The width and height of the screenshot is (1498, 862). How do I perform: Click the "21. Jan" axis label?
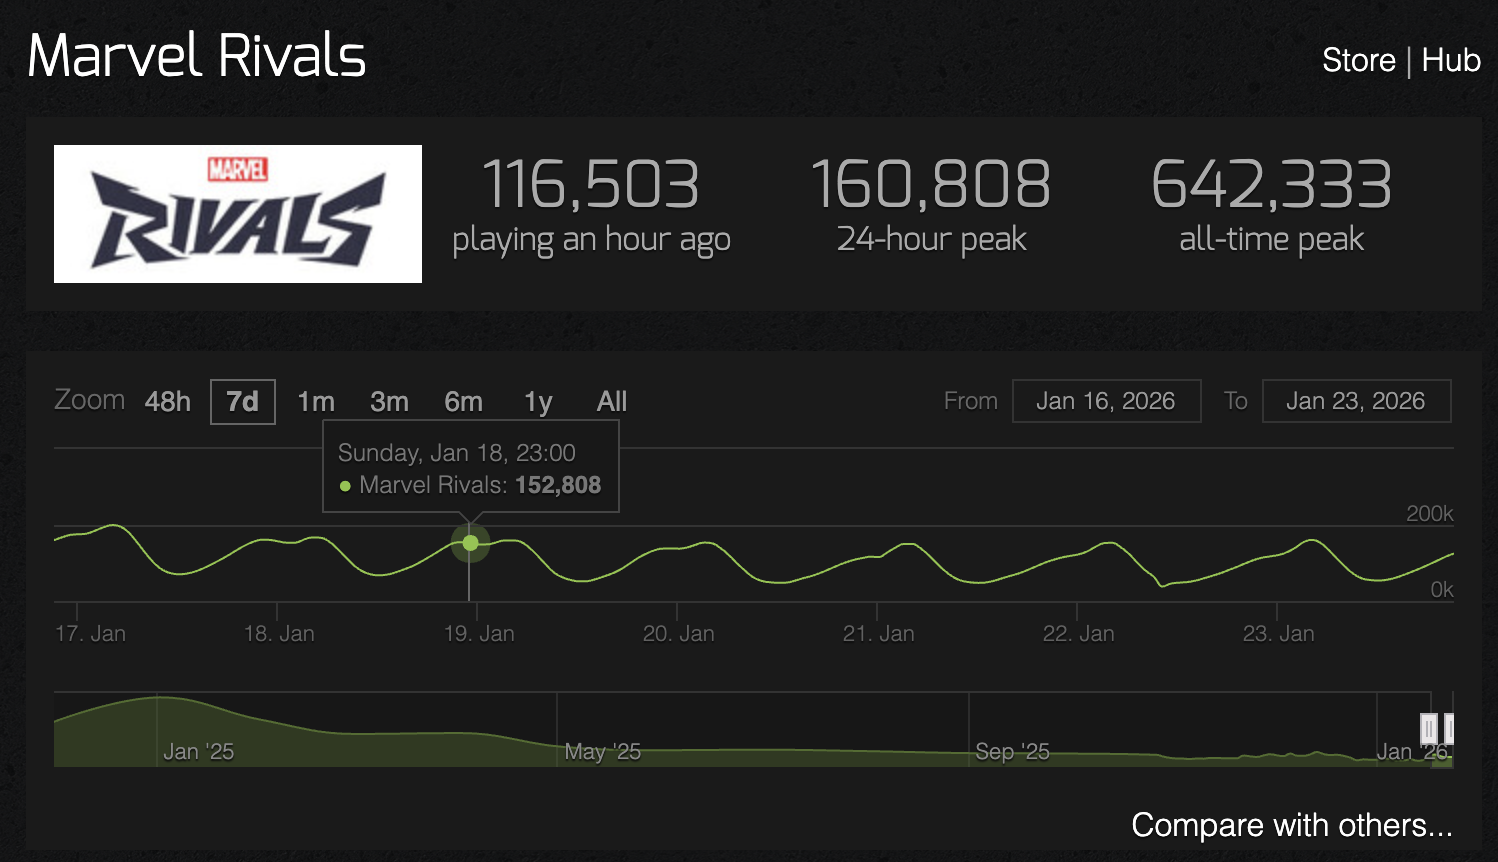pos(879,633)
